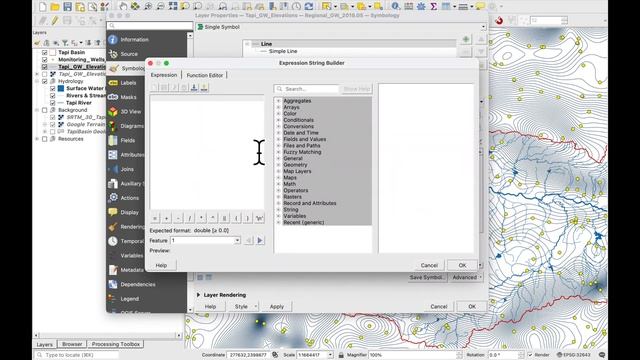This screenshot has width=640, height=360.
Task: Toggle visibility of Tapi River layer
Action: click(53, 103)
